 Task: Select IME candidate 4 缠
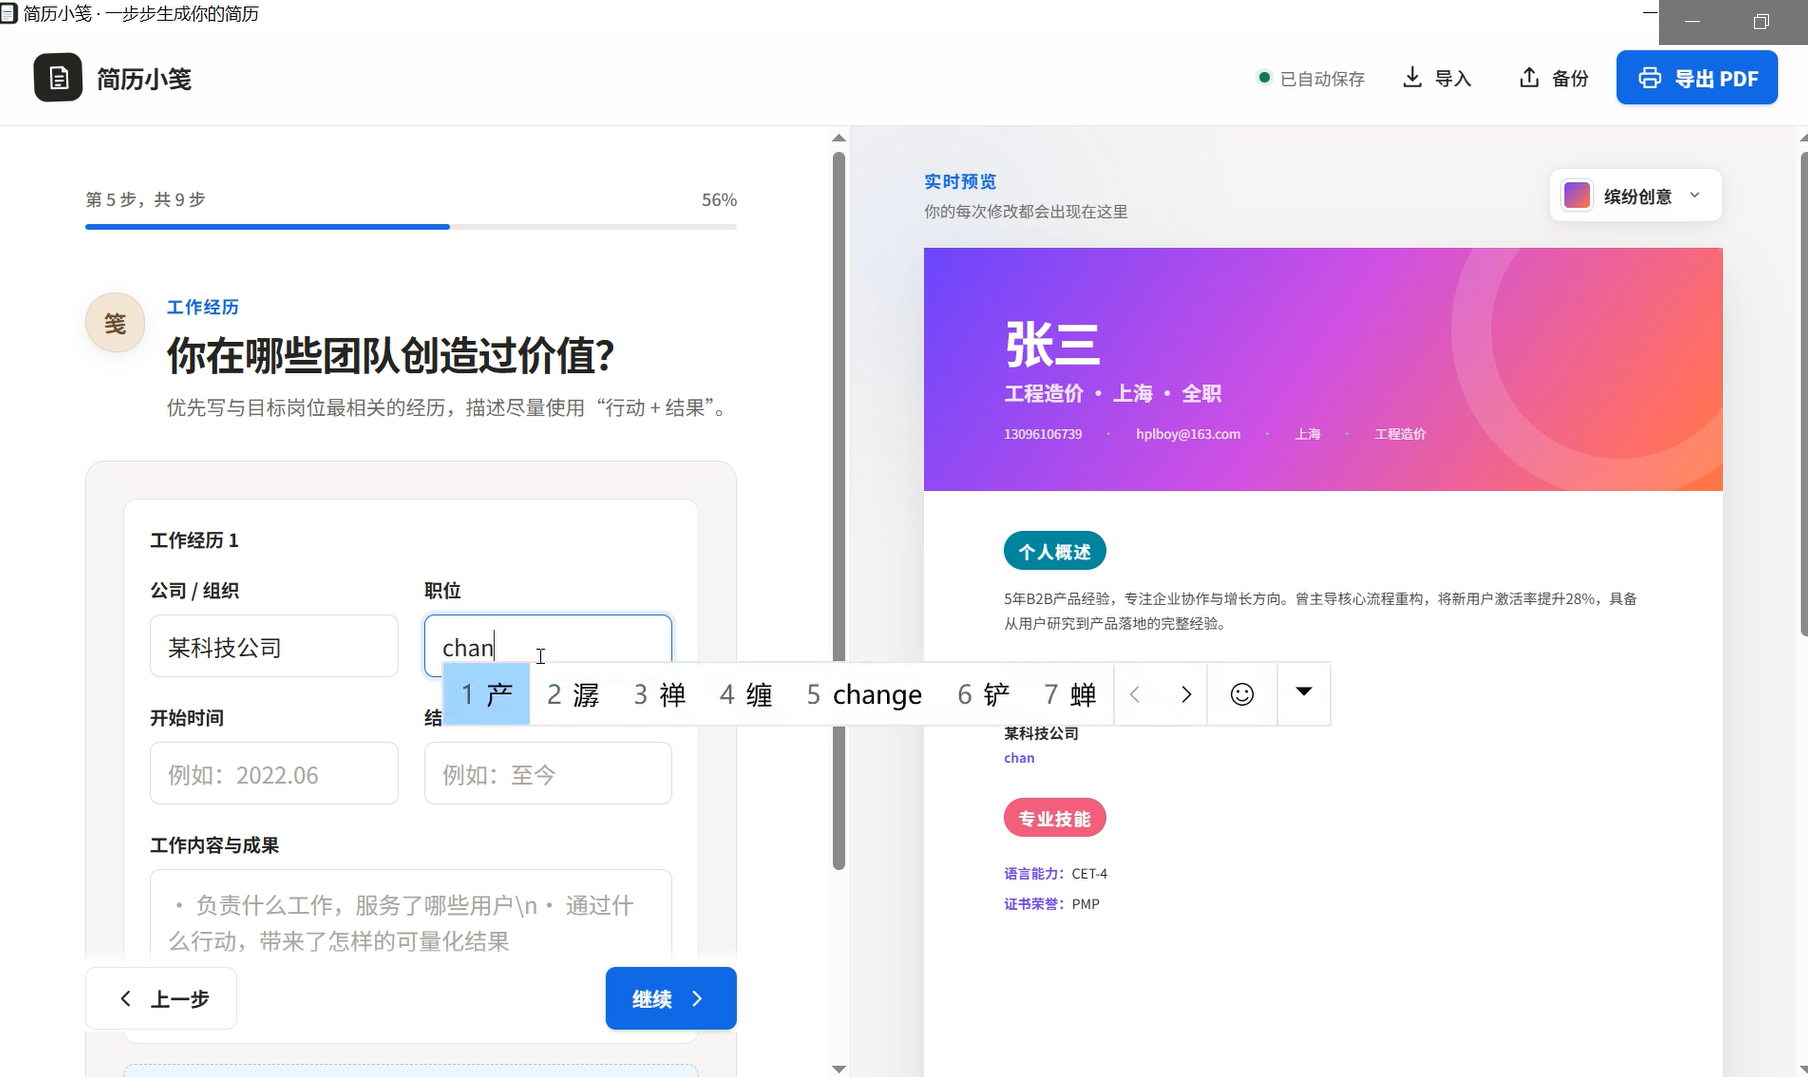746,694
